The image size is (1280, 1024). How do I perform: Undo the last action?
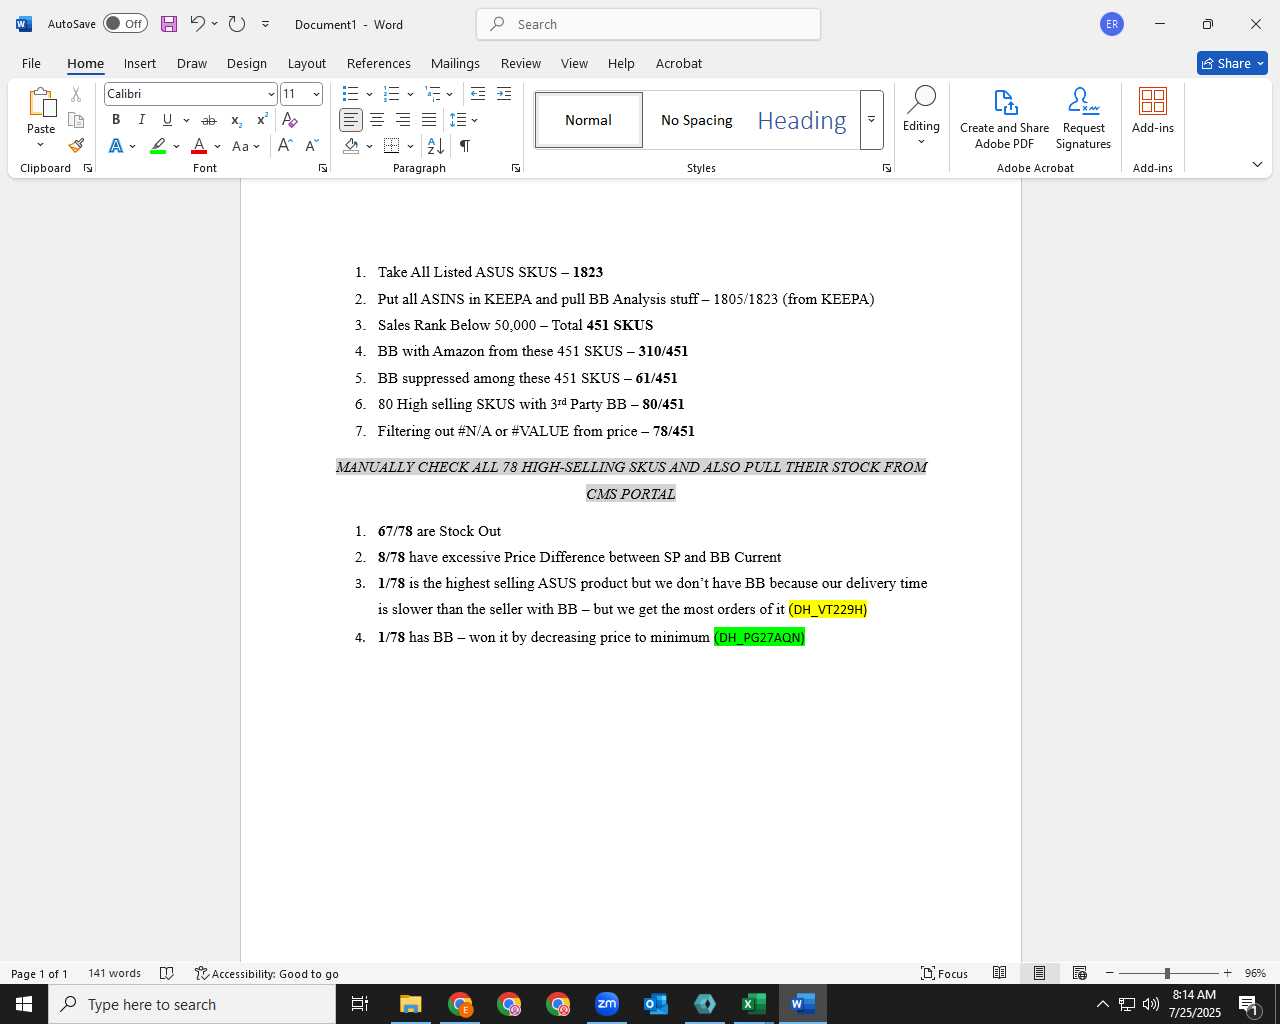(197, 24)
